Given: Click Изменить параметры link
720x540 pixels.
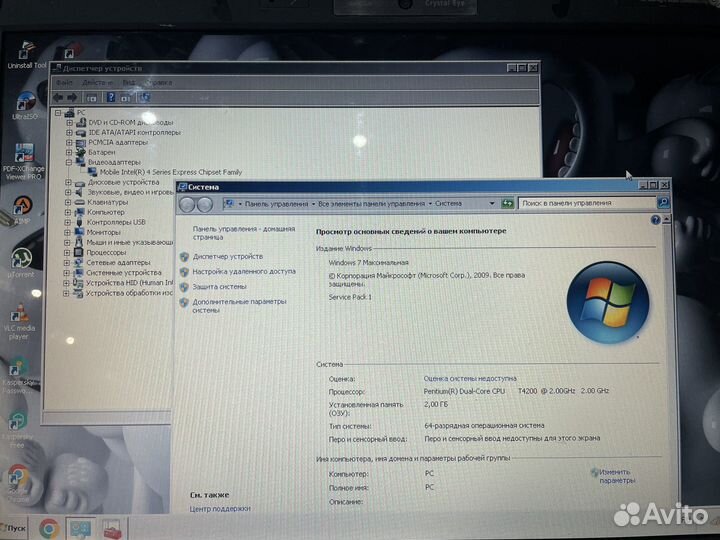Looking at the screenshot, I should tap(617, 476).
